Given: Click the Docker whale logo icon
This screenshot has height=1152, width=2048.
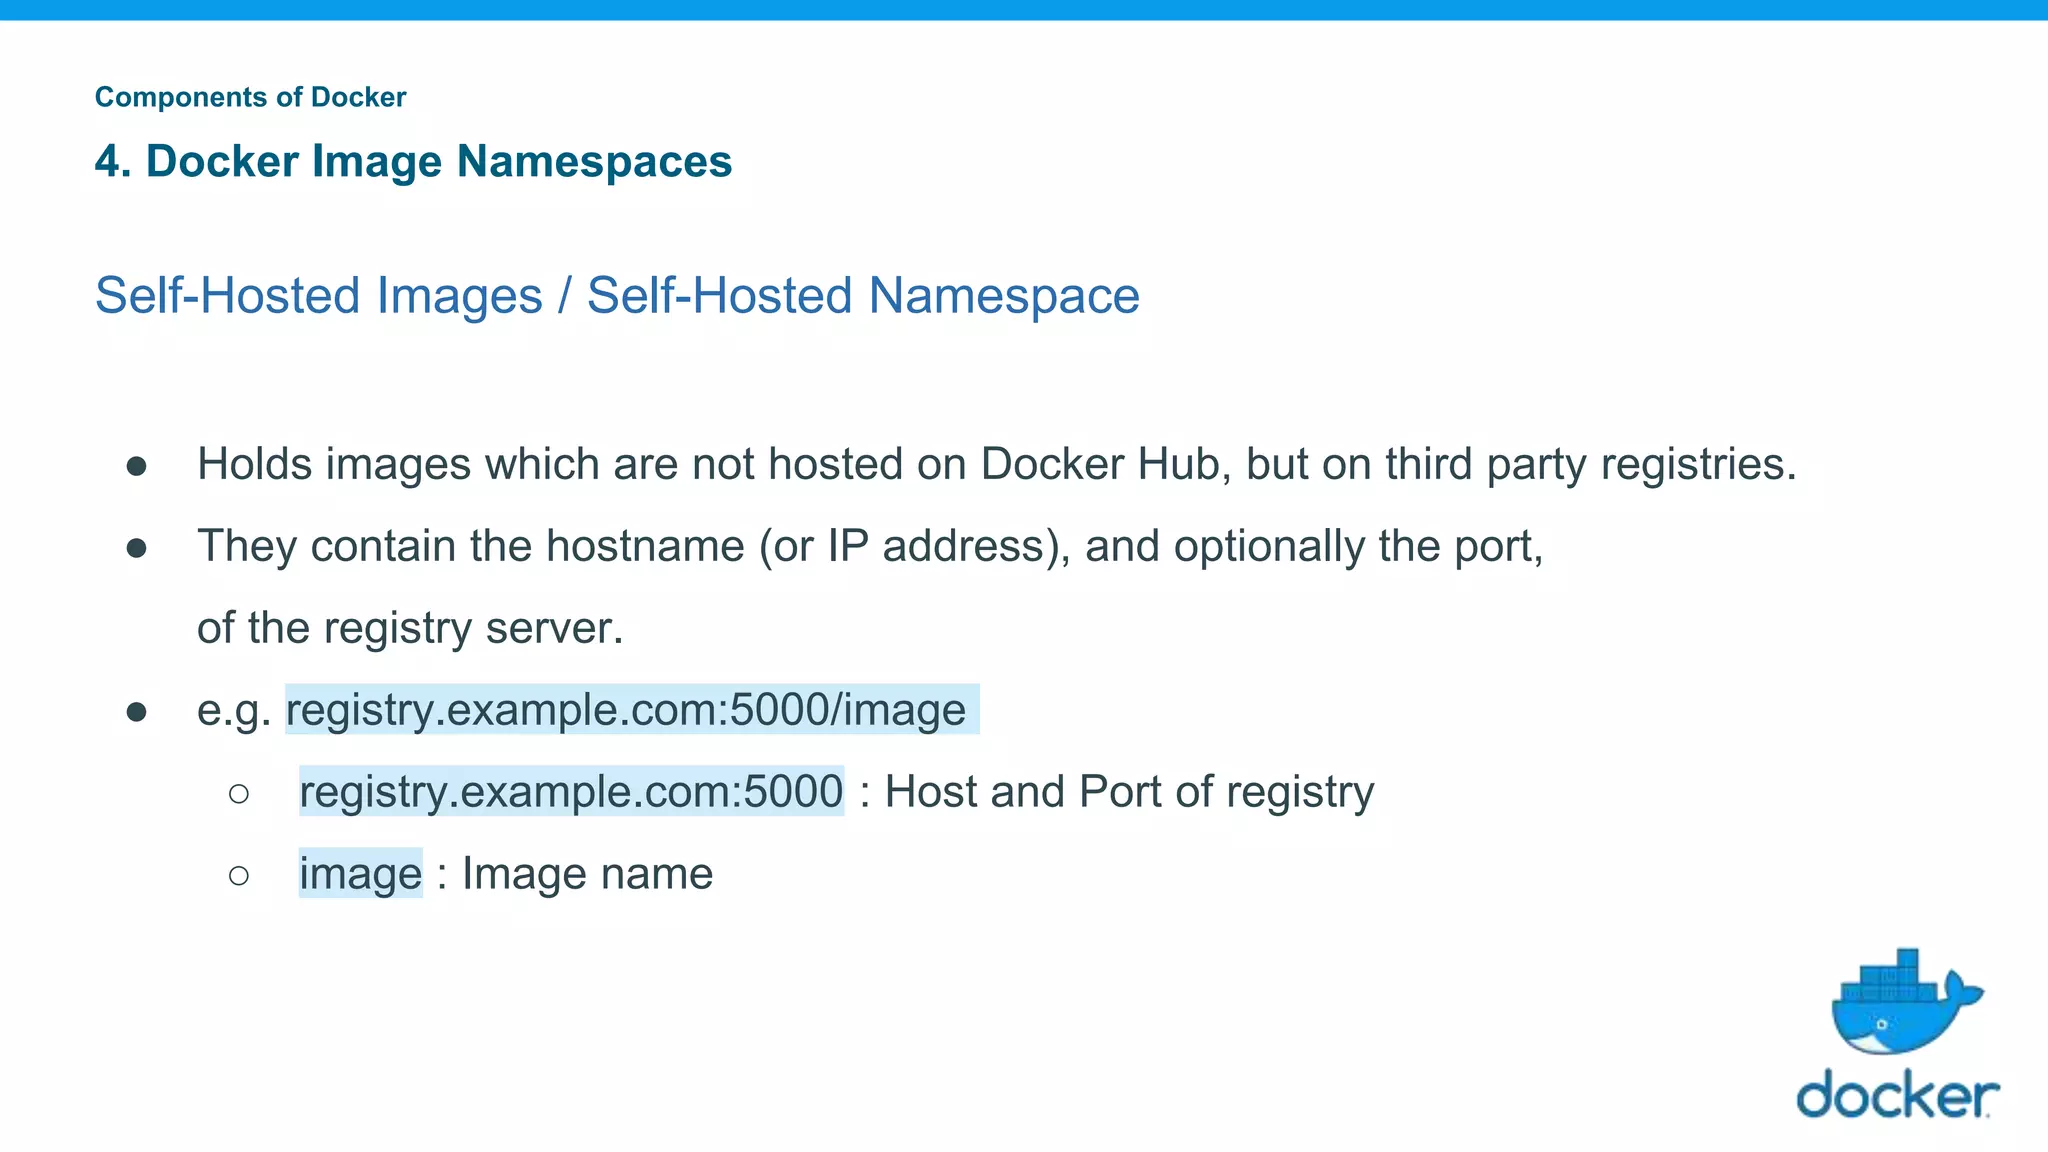Looking at the screenshot, I should [1906, 1001].
